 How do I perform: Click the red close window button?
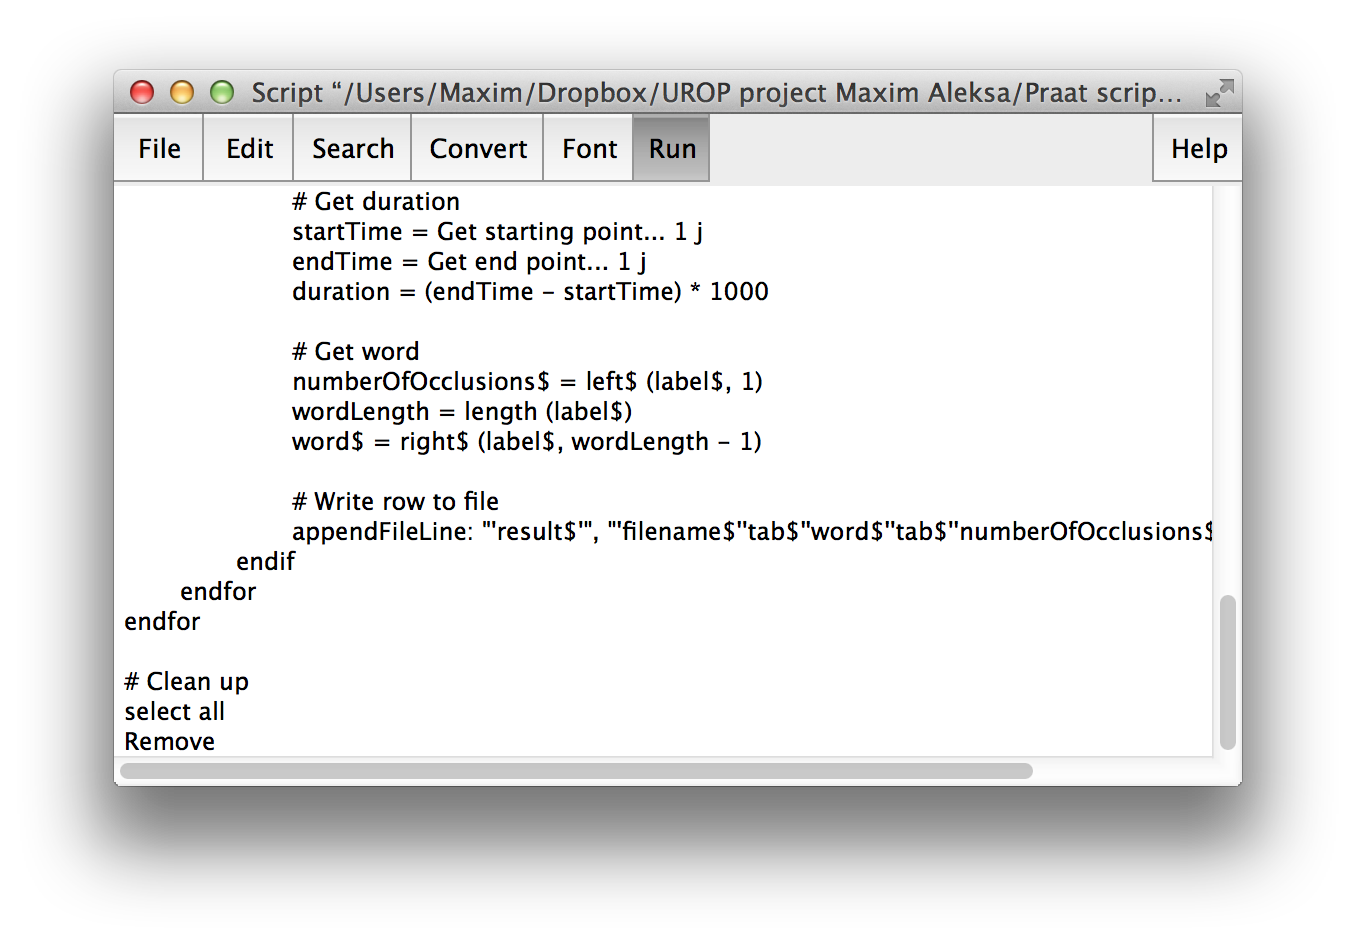142,93
